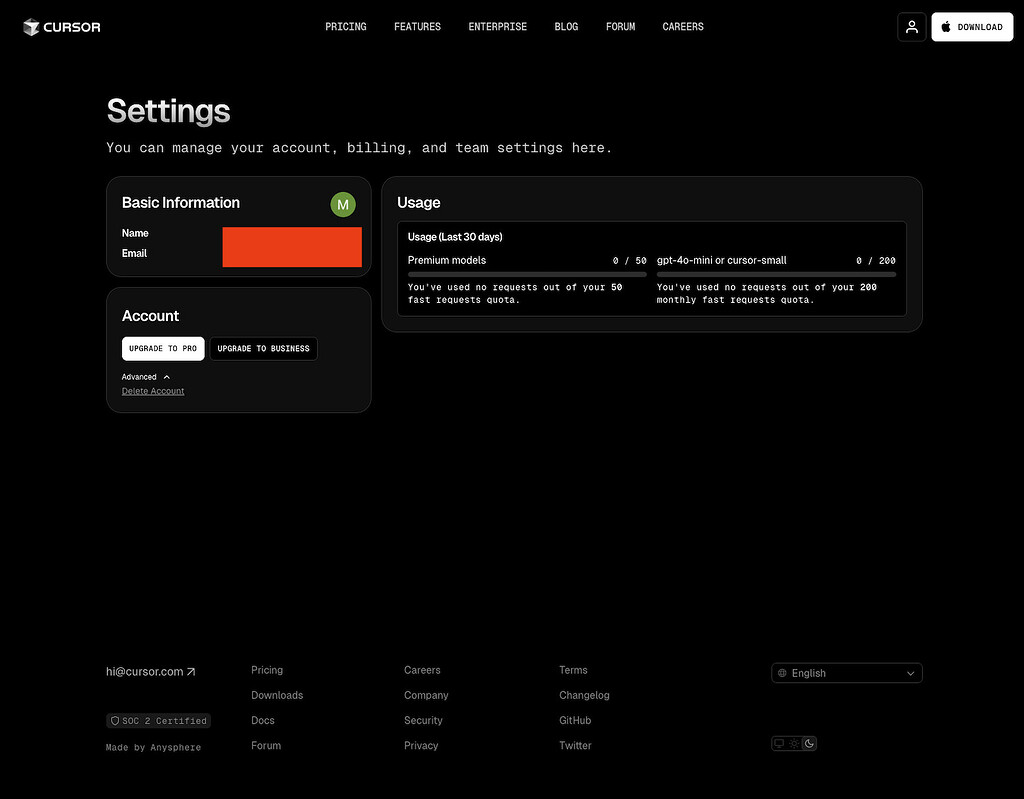The image size is (1024, 799).
Task: Open the PRICING menu item
Action: (346, 27)
